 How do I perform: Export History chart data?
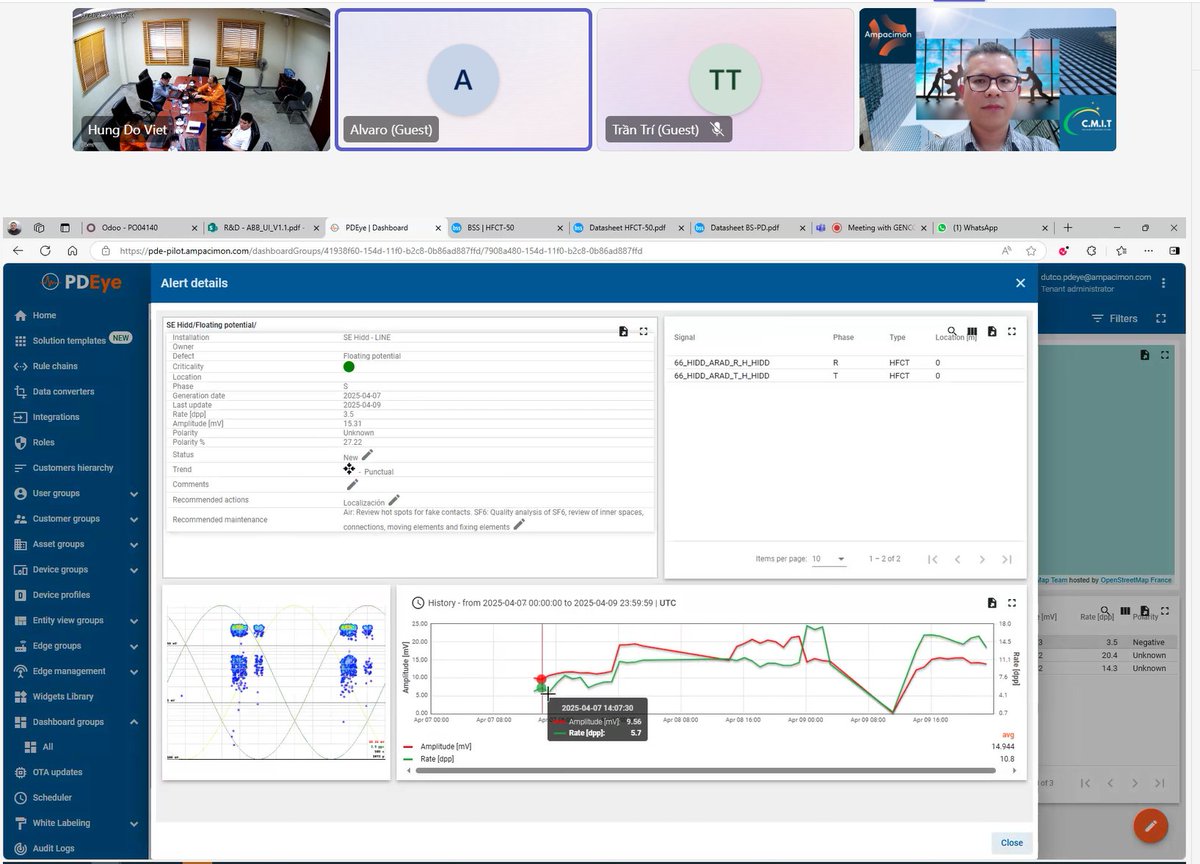pos(992,603)
